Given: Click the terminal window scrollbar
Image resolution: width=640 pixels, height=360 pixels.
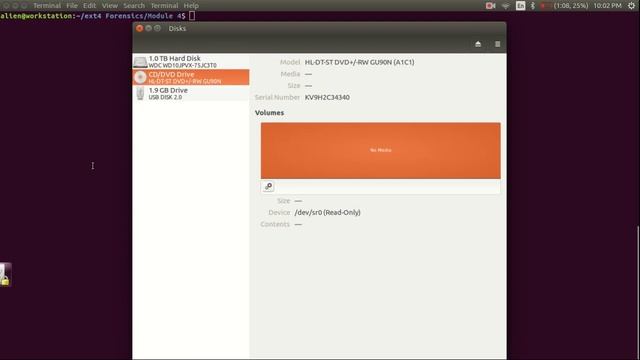Looking at the screenshot, I should click(638, 292).
